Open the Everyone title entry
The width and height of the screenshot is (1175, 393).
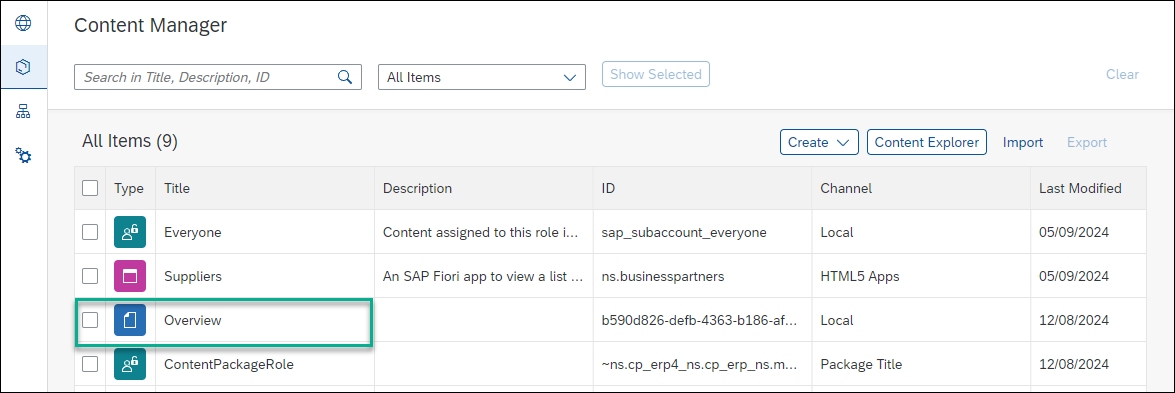click(x=193, y=232)
